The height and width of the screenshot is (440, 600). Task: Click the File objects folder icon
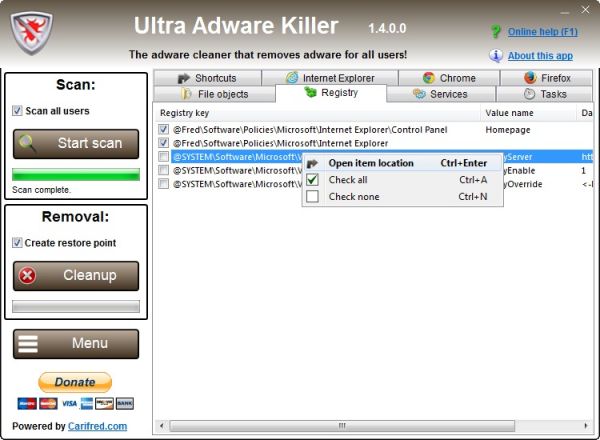coord(186,94)
